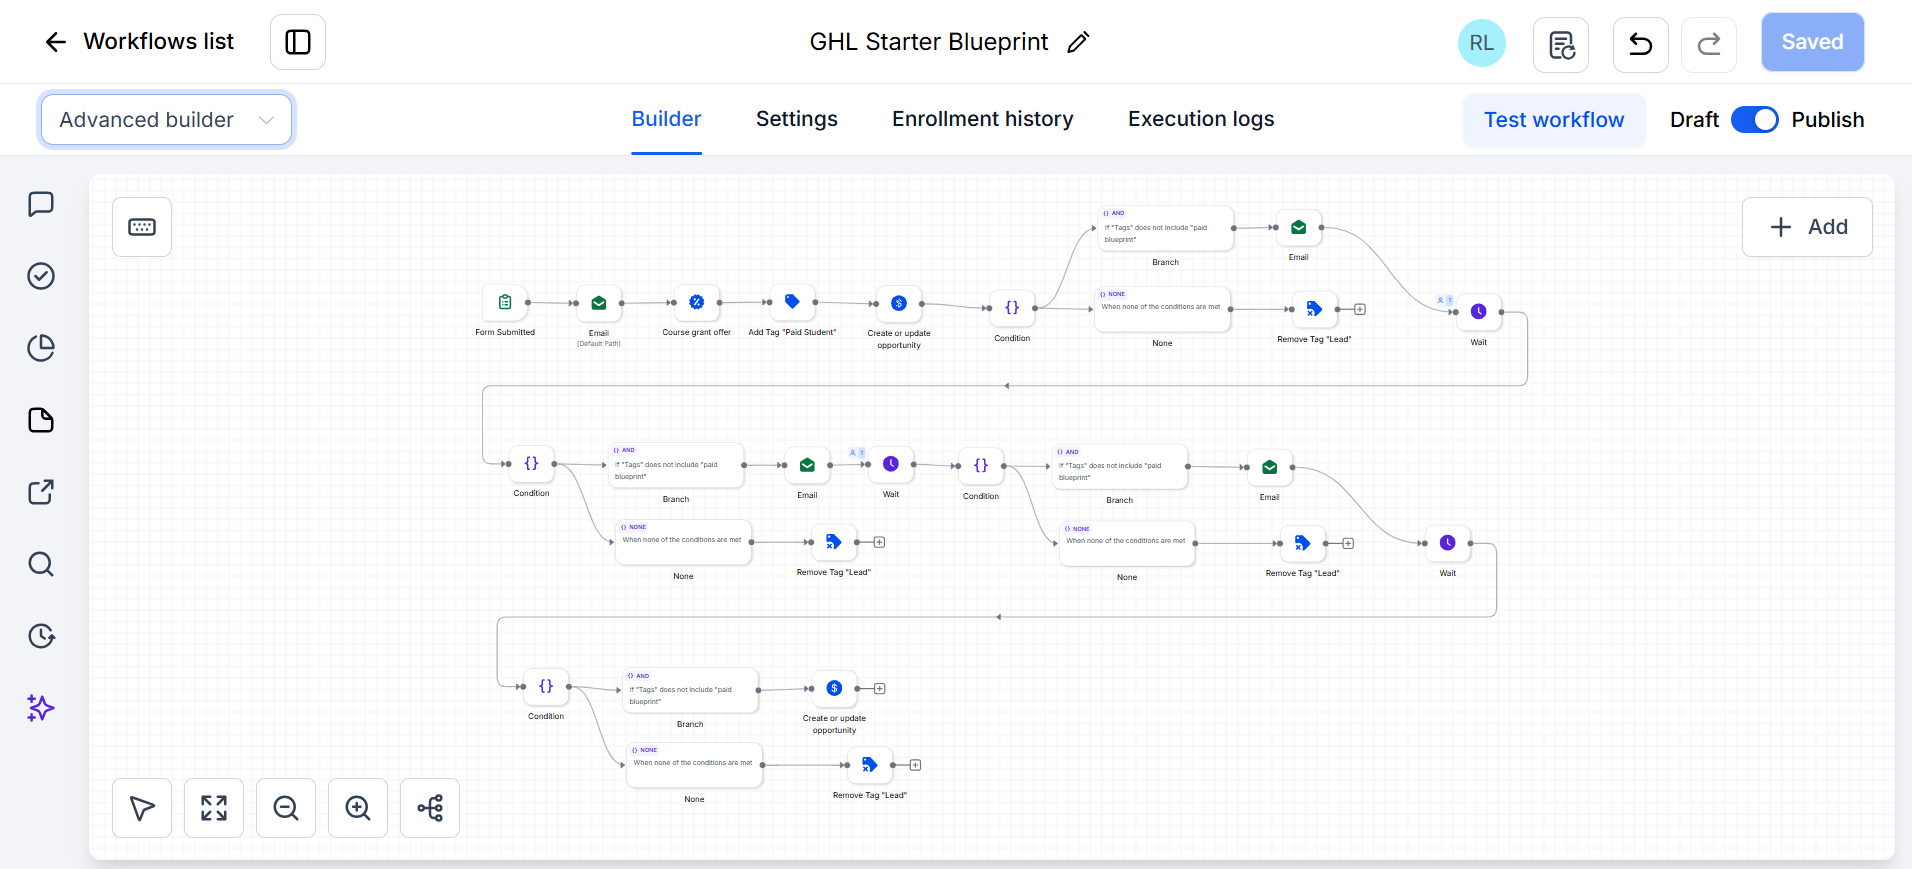Open the external link sidebar icon
The height and width of the screenshot is (869, 1912).
pyautogui.click(x=41, y=492)
